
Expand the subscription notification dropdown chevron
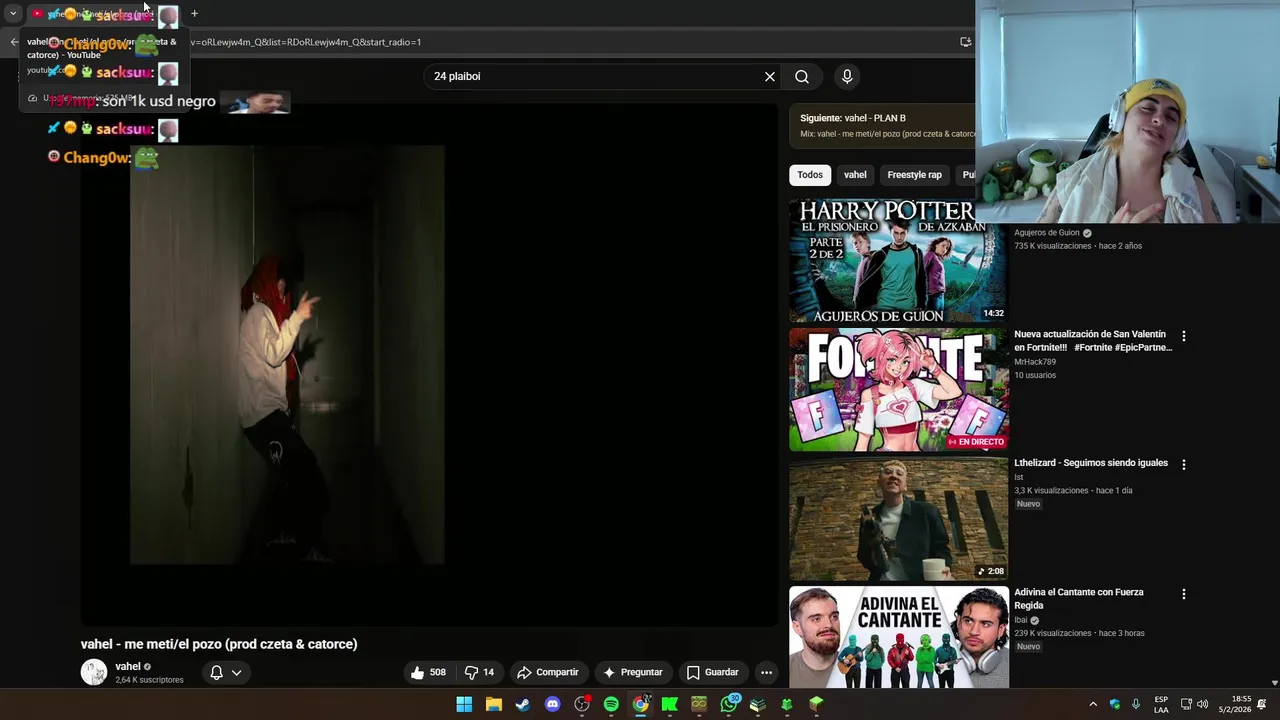(237, 672)
